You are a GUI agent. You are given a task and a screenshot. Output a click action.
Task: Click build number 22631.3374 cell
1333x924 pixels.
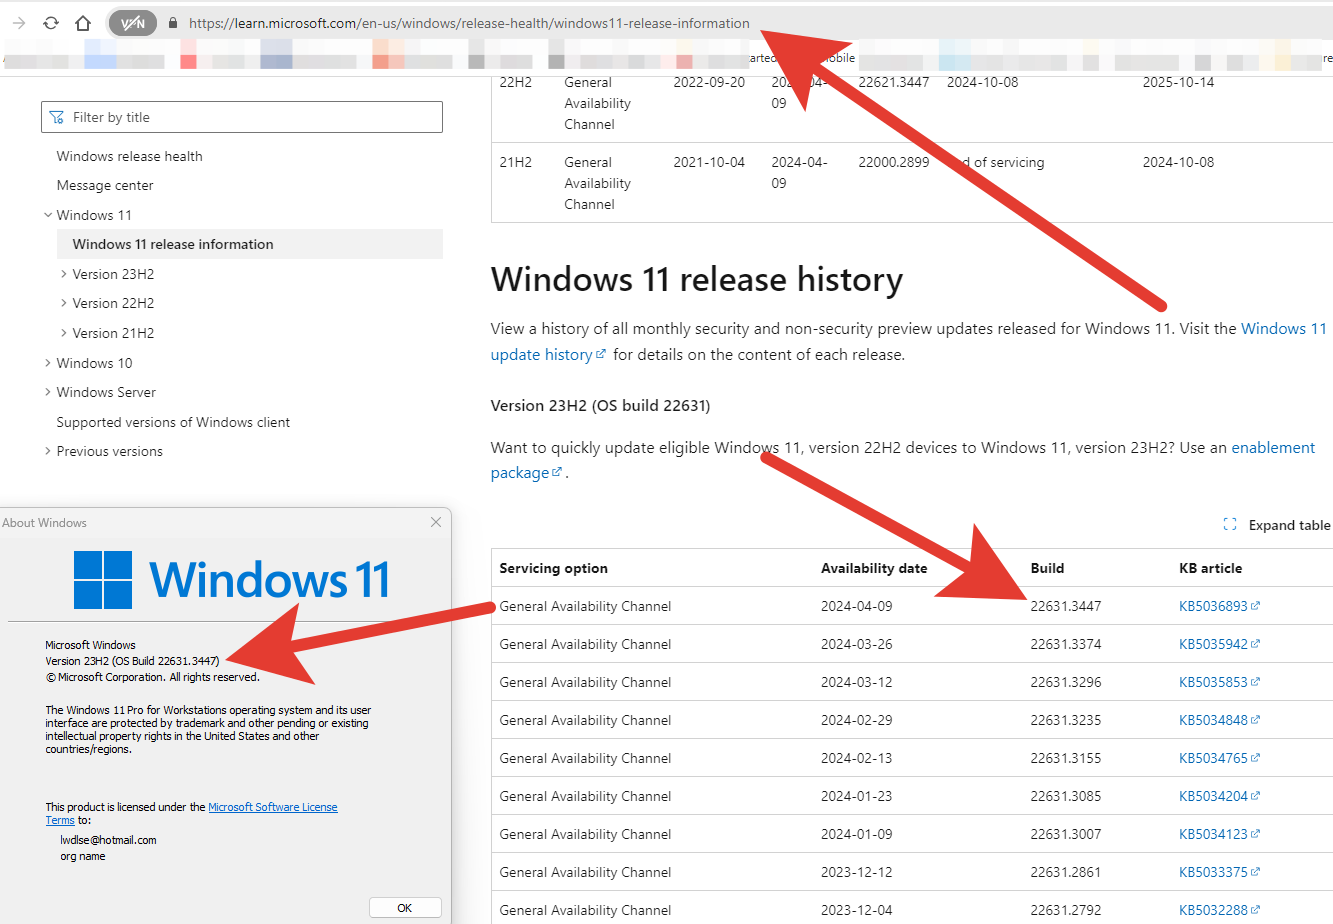coord(1066,644)
